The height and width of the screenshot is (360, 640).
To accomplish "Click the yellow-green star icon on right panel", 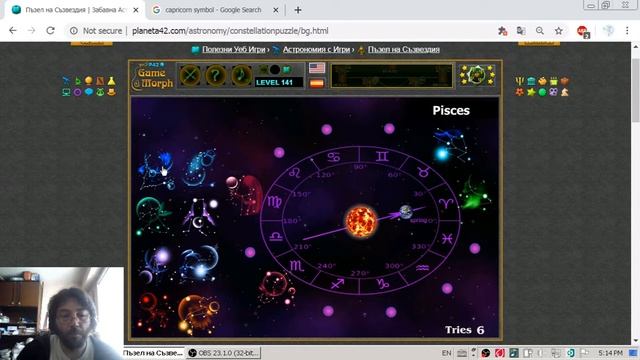I will pyautogui.click(x=531, y=92).
